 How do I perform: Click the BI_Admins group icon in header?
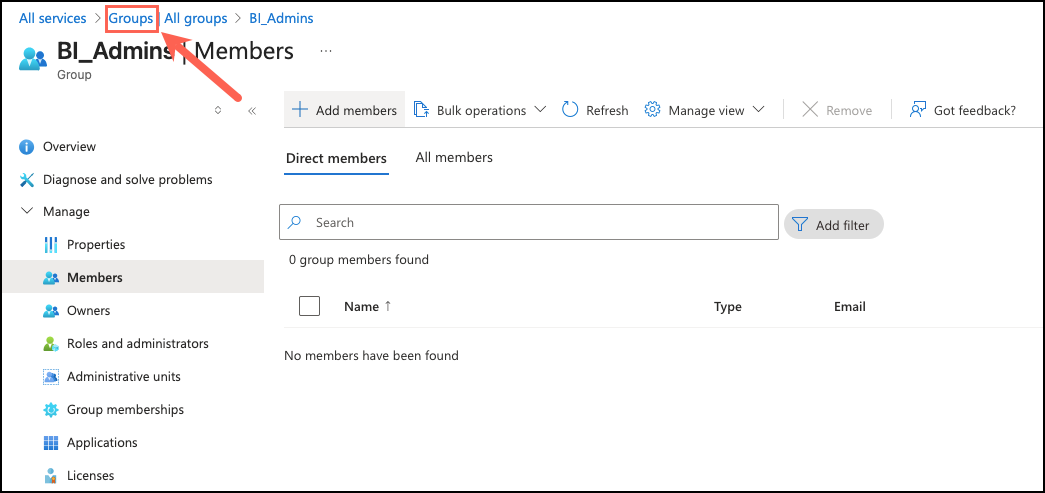33,59
